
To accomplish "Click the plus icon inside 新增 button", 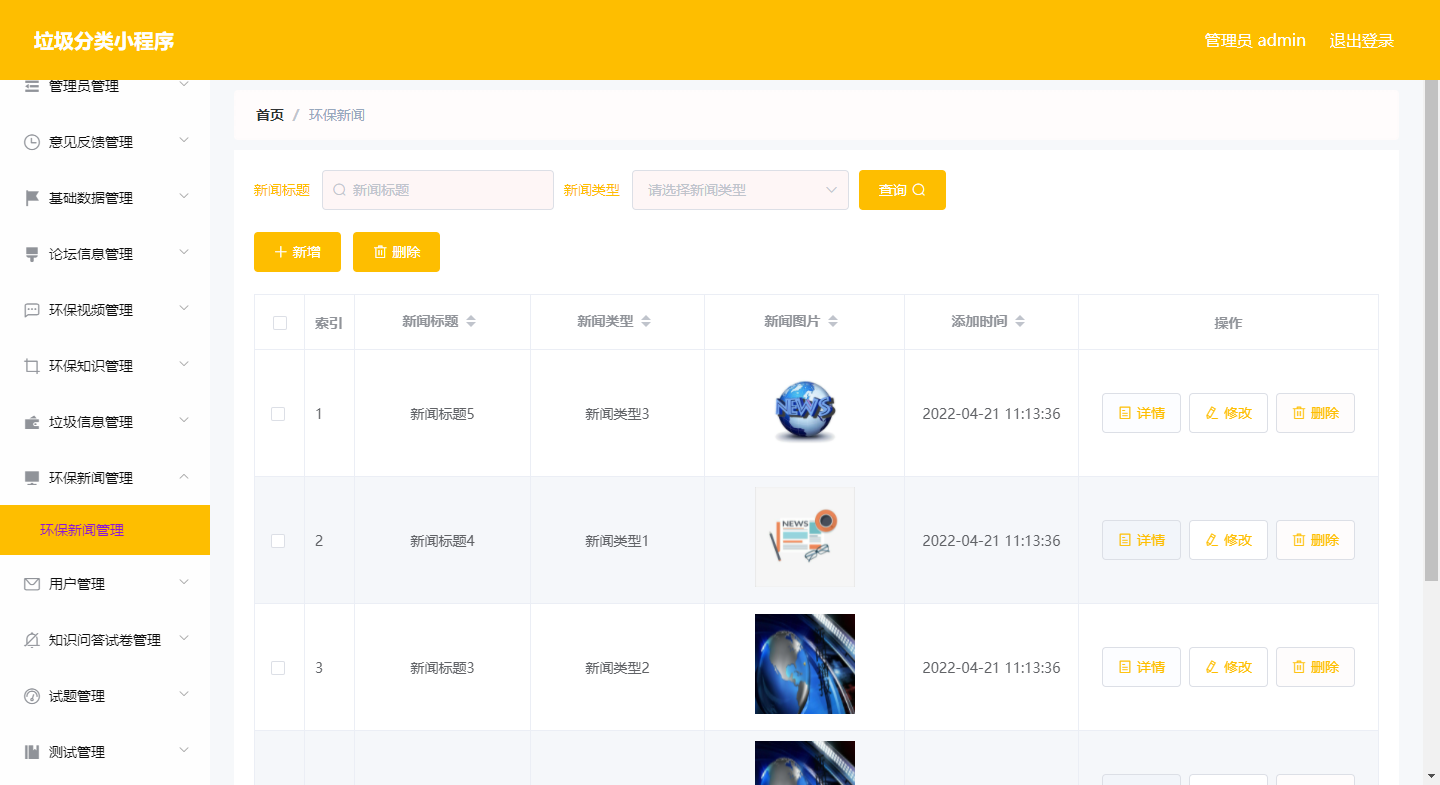I will [280, 251].
